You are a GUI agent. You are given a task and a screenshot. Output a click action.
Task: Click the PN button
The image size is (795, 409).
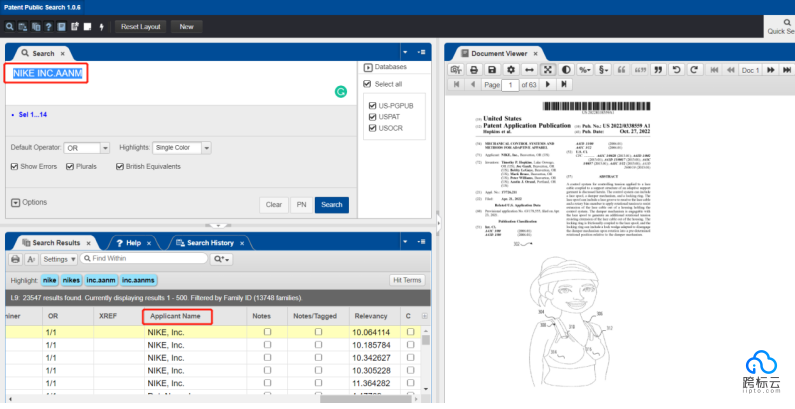point(301,205)
